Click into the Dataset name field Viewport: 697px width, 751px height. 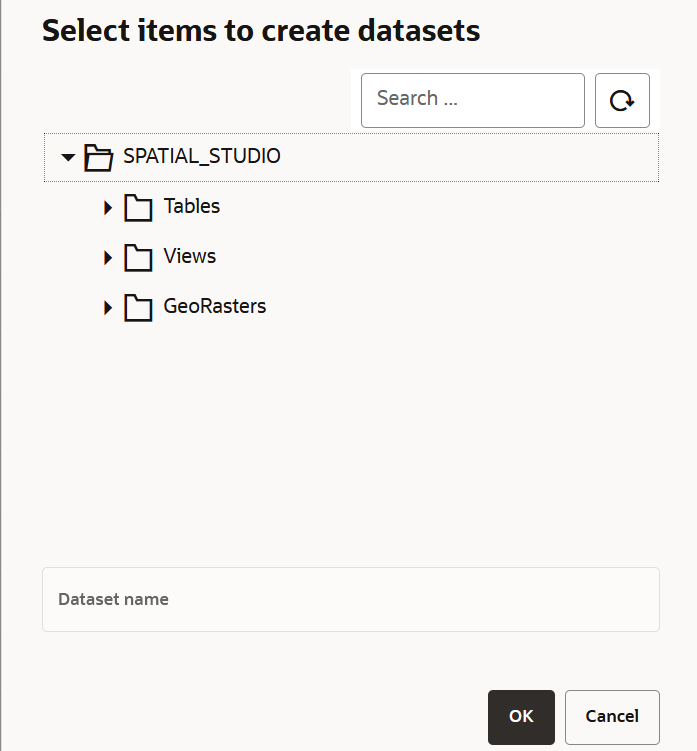click(350, 600)
